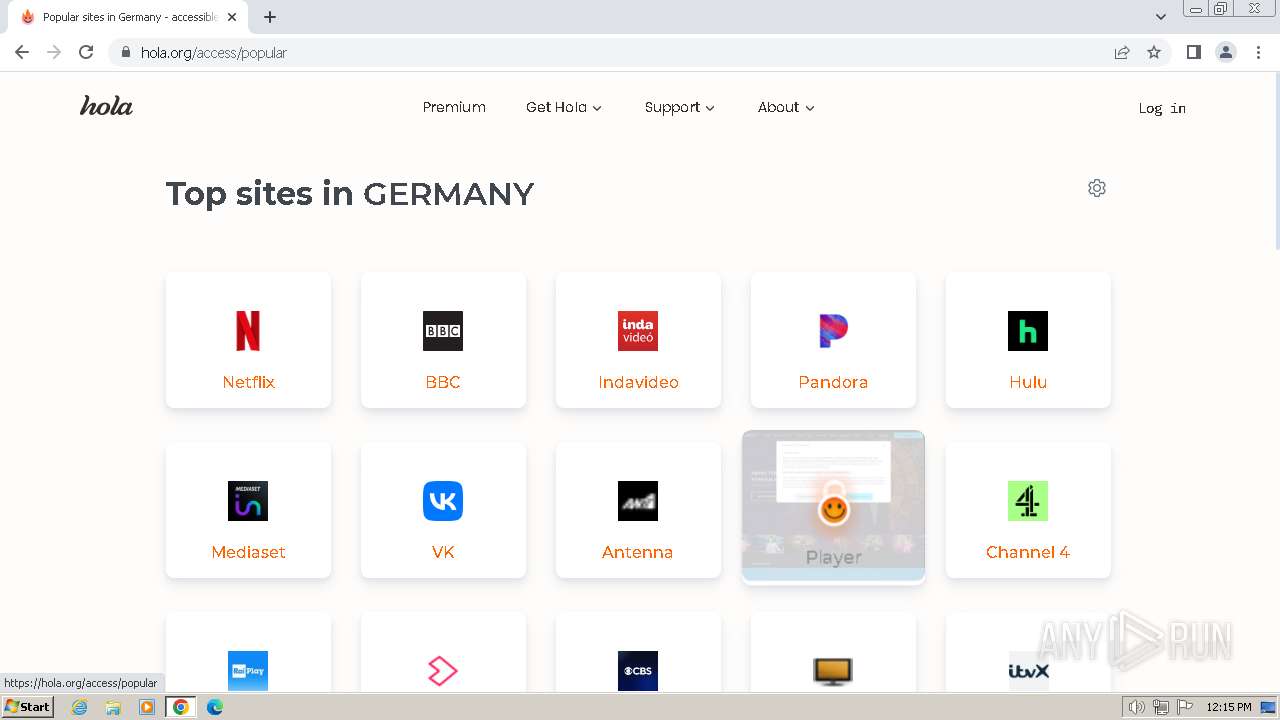Screen dimensions: 1280x720
Task: Open the Chrome three-dot menu
Action: coord(1258,52)
